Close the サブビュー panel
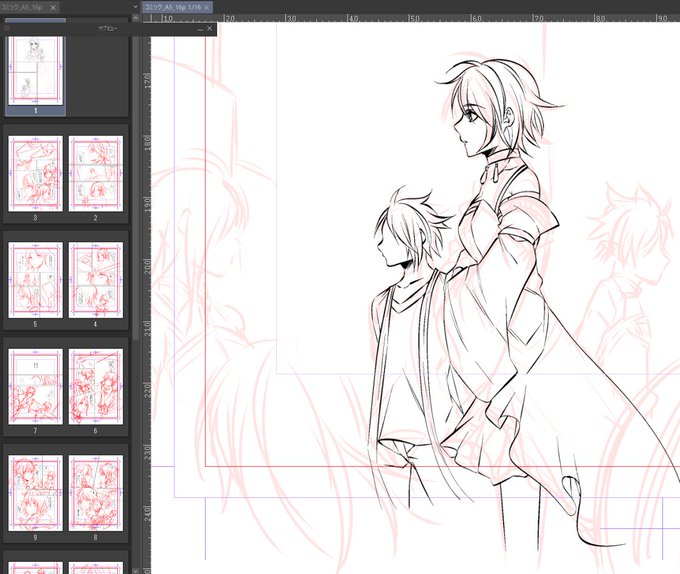The image size is (680, 574). click(209, 28)
